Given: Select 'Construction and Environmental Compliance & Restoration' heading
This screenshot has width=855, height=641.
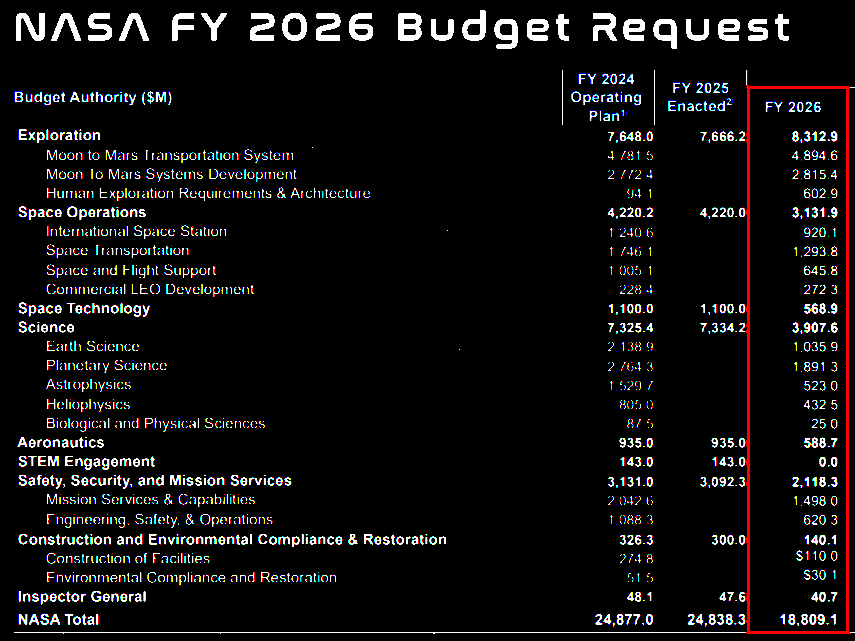Looking at the screenshot, I should [232, 540].
